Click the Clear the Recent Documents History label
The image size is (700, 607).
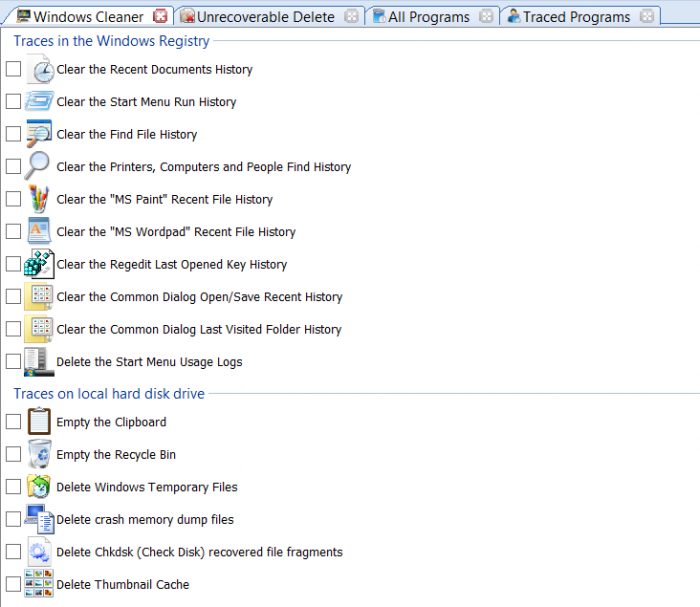coord(154,70)
